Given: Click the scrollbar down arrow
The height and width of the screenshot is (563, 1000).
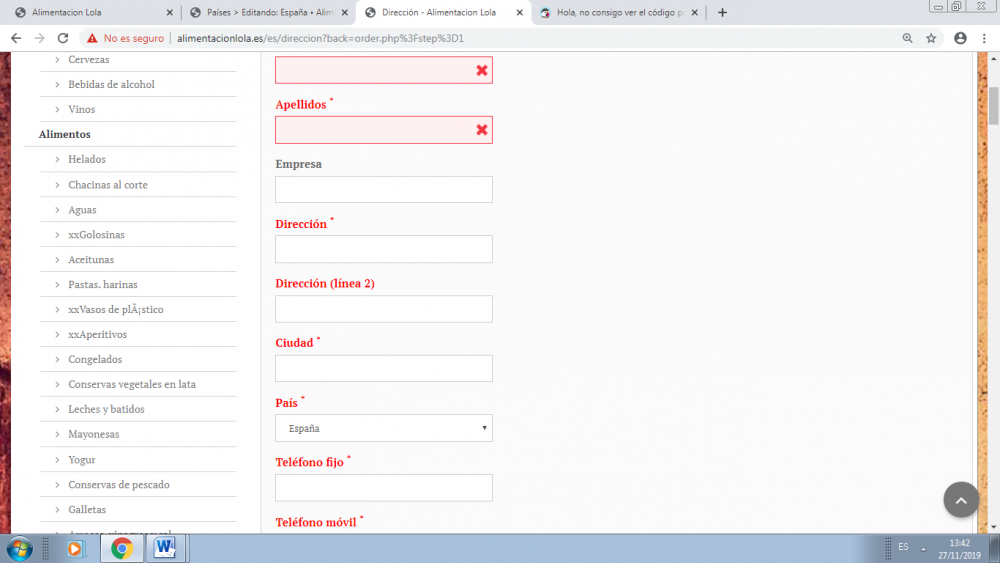Looking at the screenshot, I should pyautogui.click(x=994, y=527).
